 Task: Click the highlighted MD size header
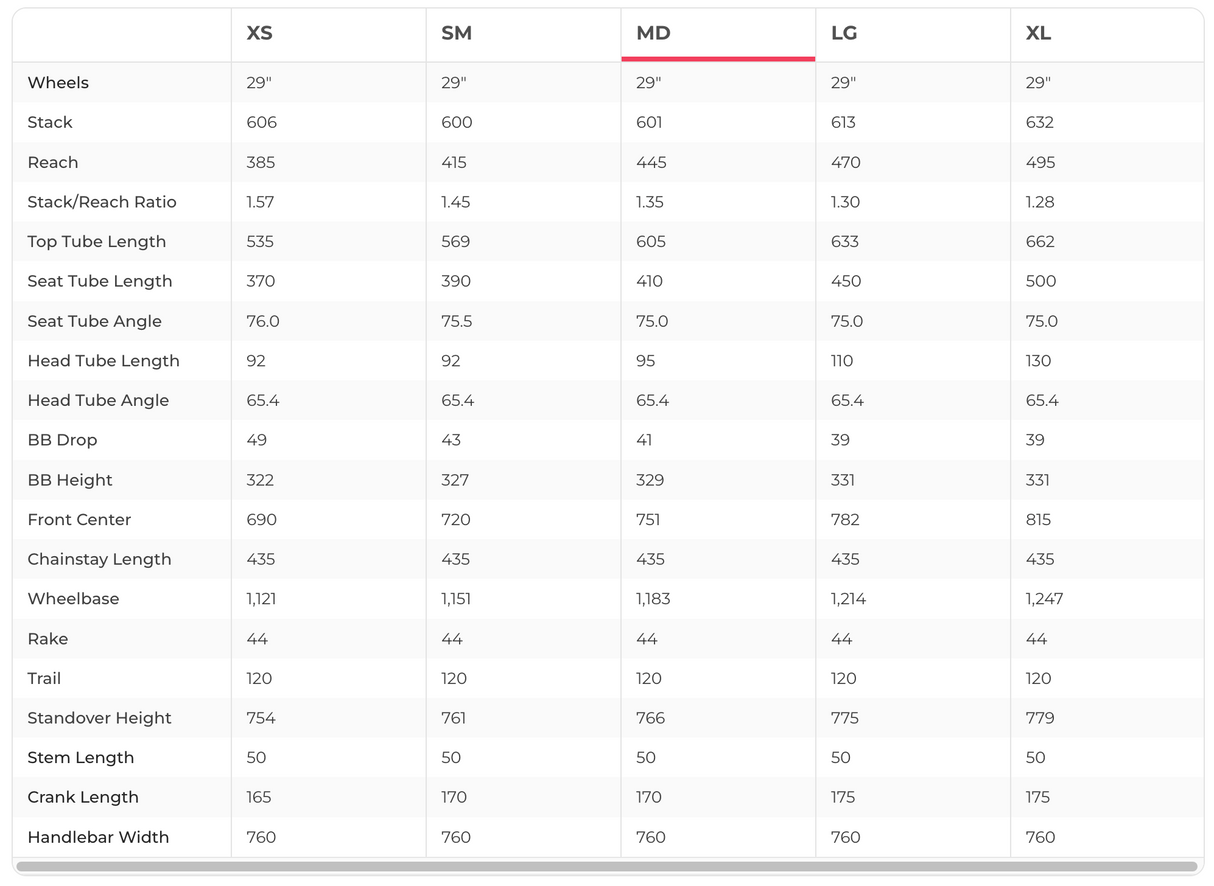653,33
